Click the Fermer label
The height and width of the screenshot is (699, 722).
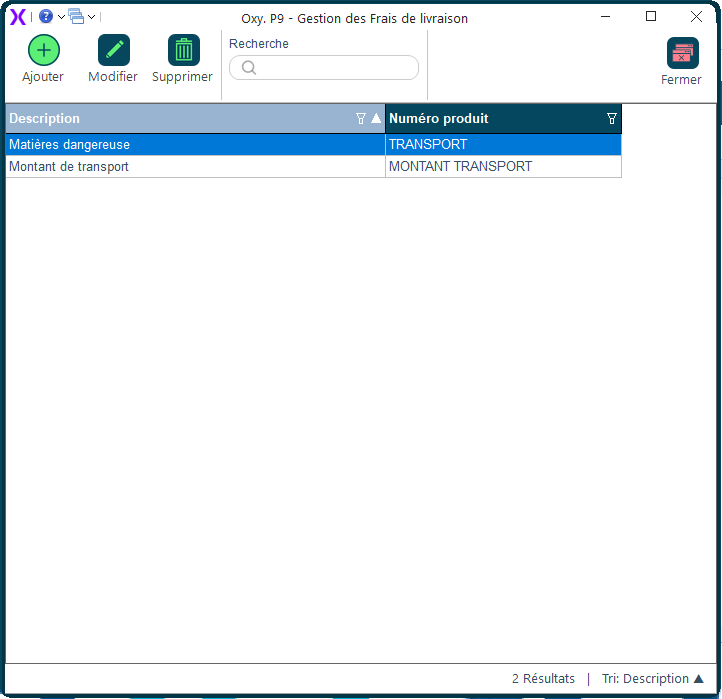tap(681, 80)
